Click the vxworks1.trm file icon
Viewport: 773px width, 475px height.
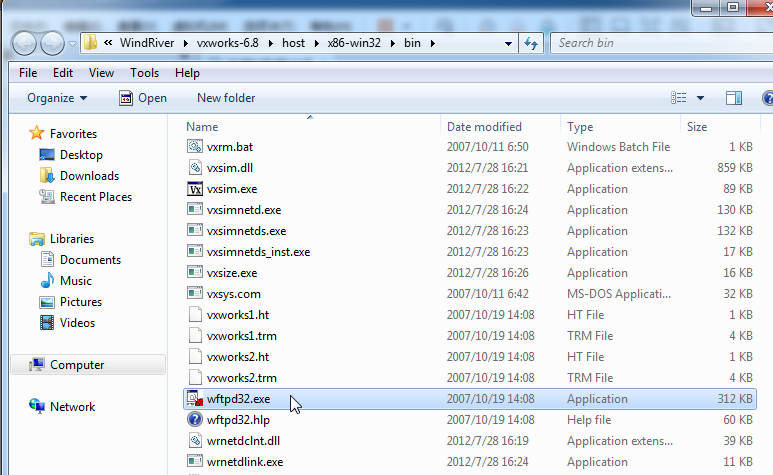coord(195,336)
